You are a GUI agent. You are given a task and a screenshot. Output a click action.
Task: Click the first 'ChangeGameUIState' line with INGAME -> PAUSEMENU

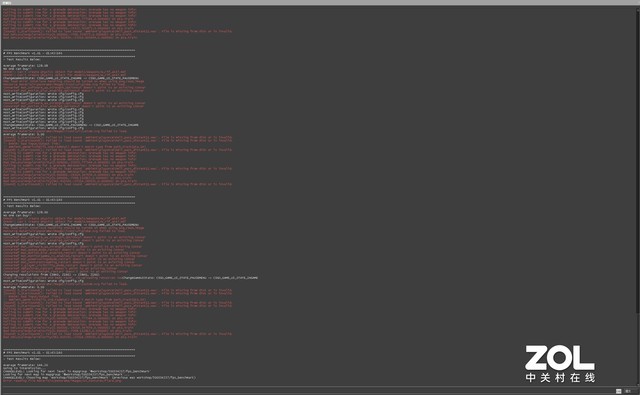click(x=71, y=78)
